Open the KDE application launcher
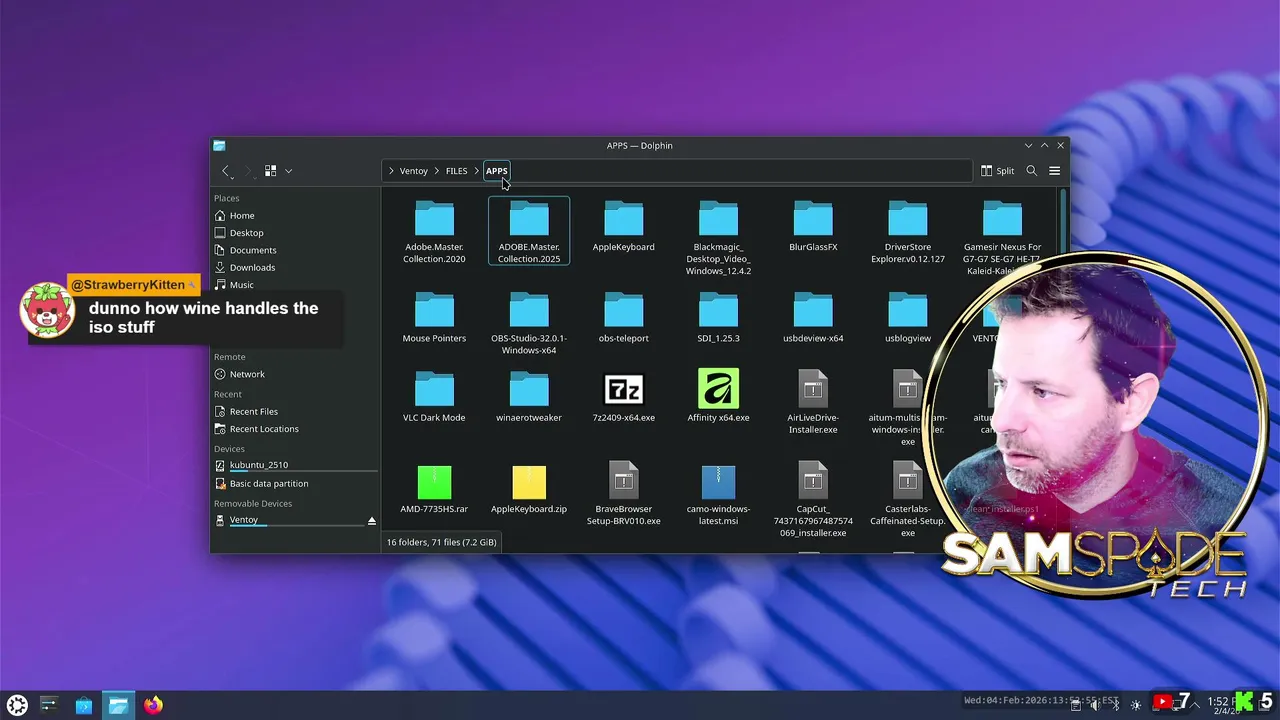The height and width of the screenshot is (720, 1280). pyautogui.click(x=17, y=705)
